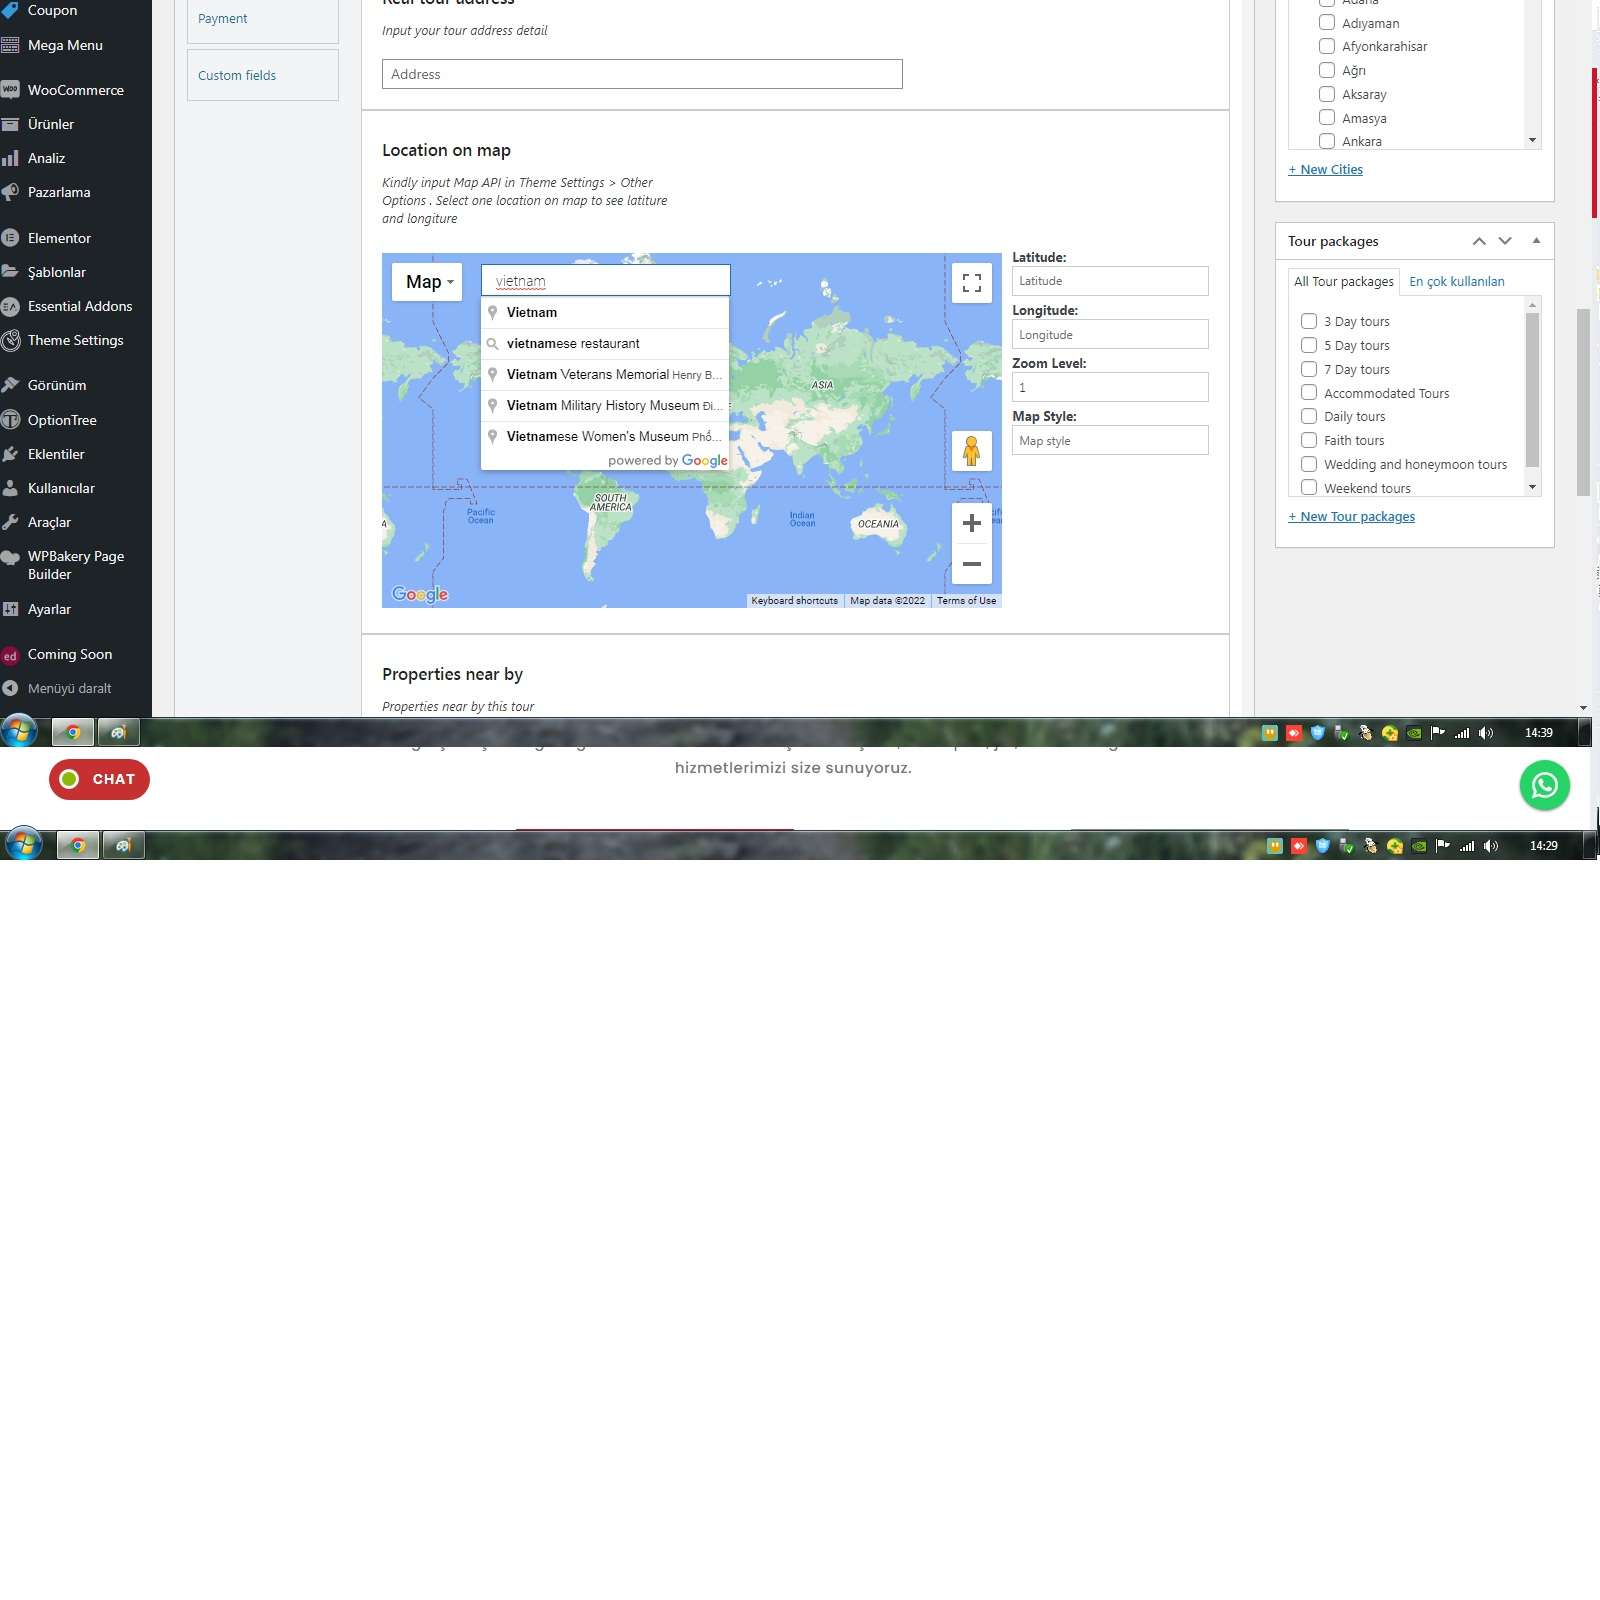The width and height of the screenshot is (1600, 1600).
Task: Check the 3 Day tours checkbox
Action: coord(1308,321)
